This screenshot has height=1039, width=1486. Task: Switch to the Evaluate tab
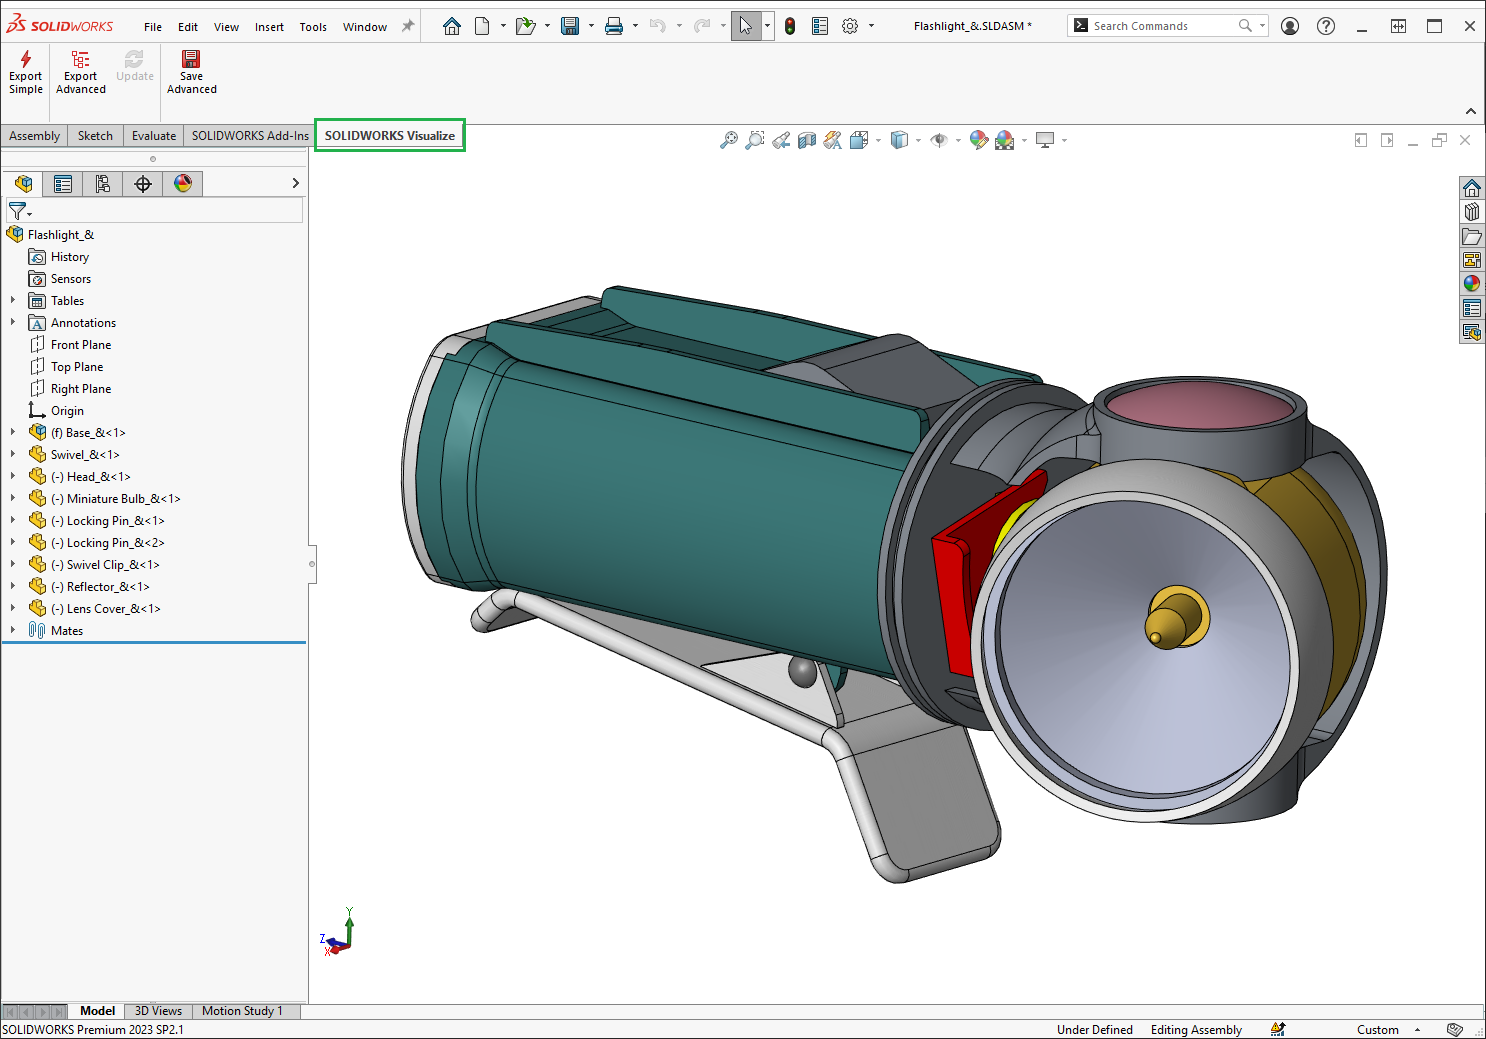pos(154,136)
